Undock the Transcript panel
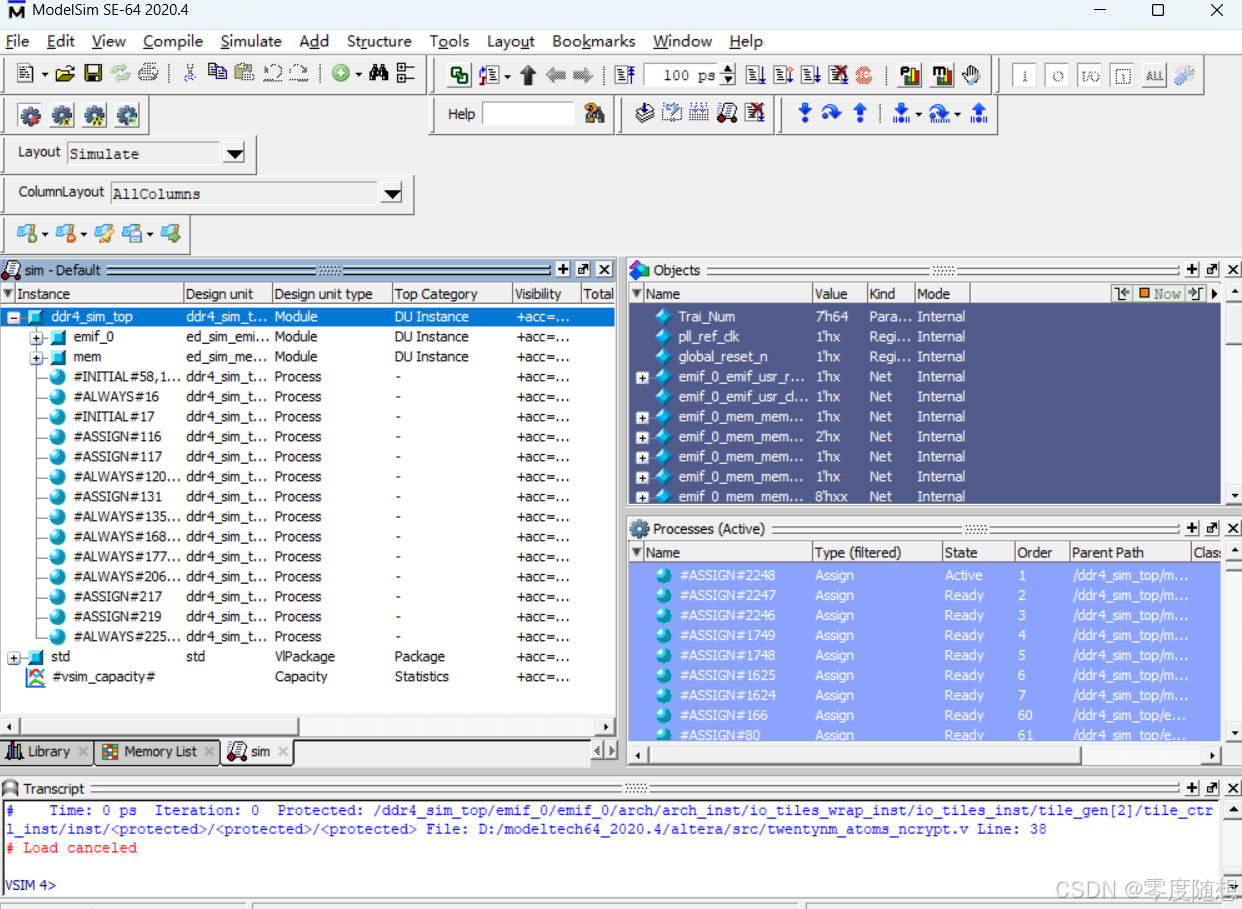The height and width of the screenshot is (909, 1242). tap(1213, 788)
